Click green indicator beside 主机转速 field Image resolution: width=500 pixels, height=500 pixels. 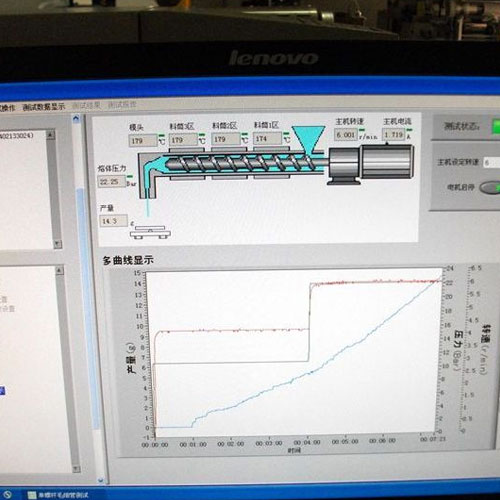tap(362, 130)
